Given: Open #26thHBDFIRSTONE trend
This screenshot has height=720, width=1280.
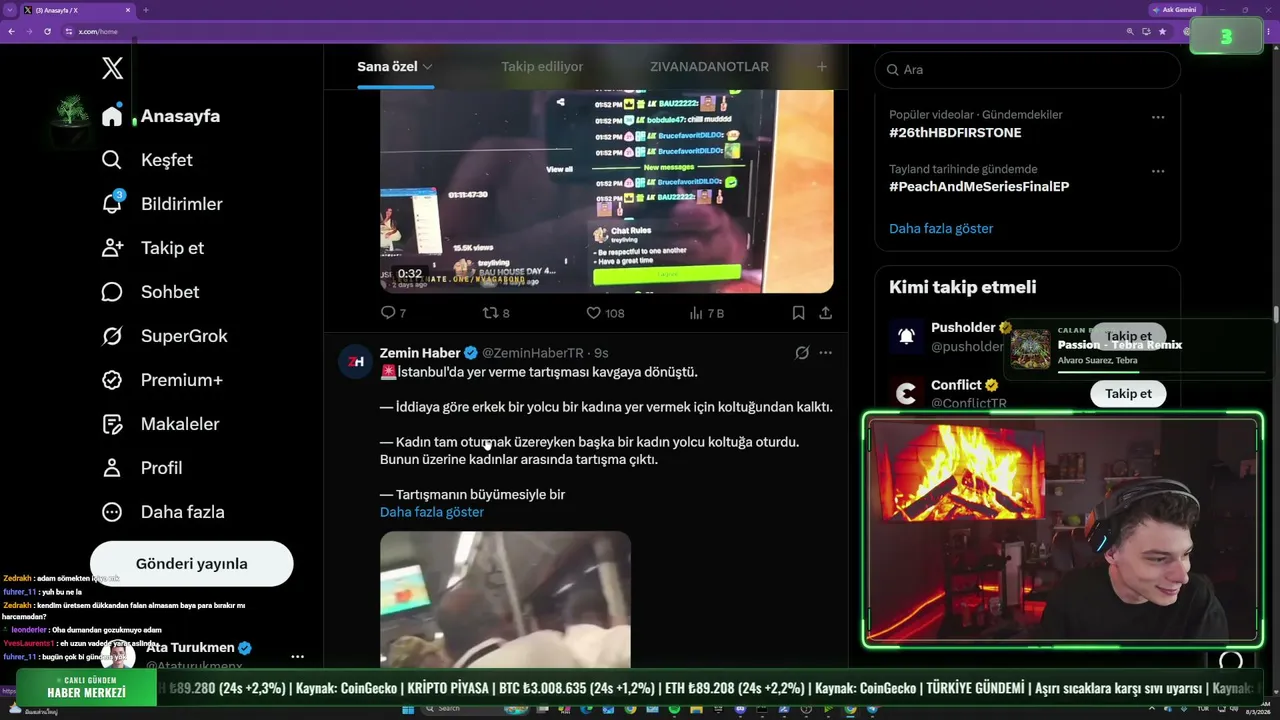Looking at the screenshot, I should (955, 132).
